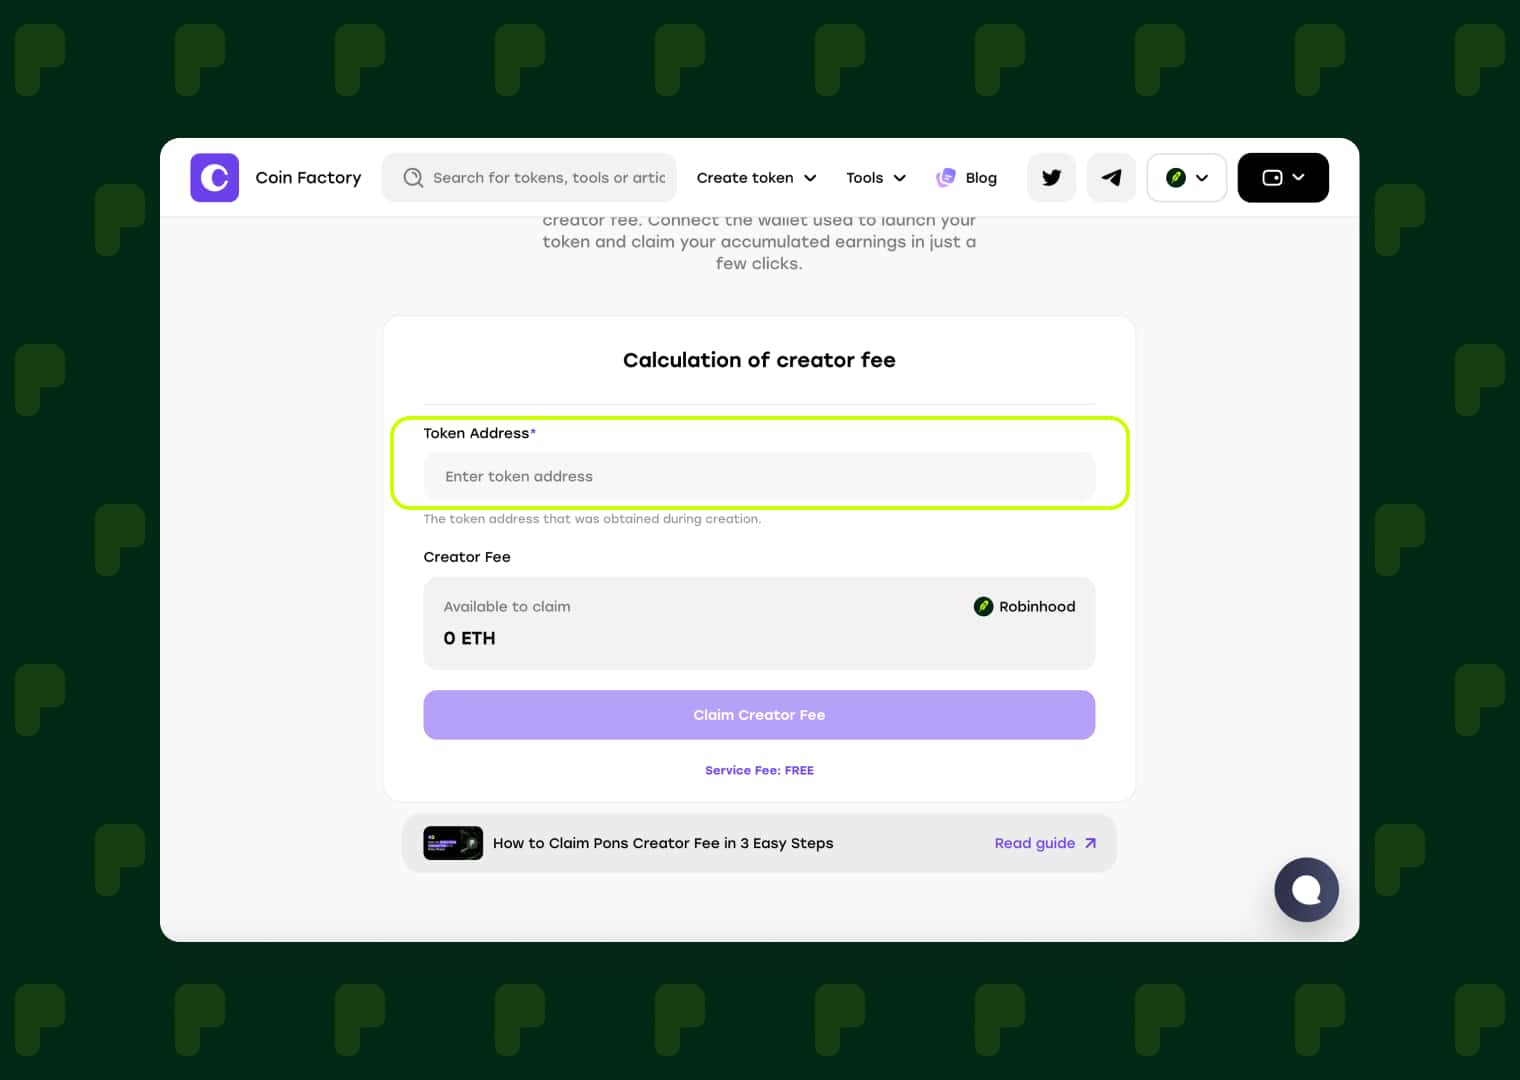Screen dimensions: 1520x1080
Task: Open the black wallet connect dropdown
Action: 1283,178
